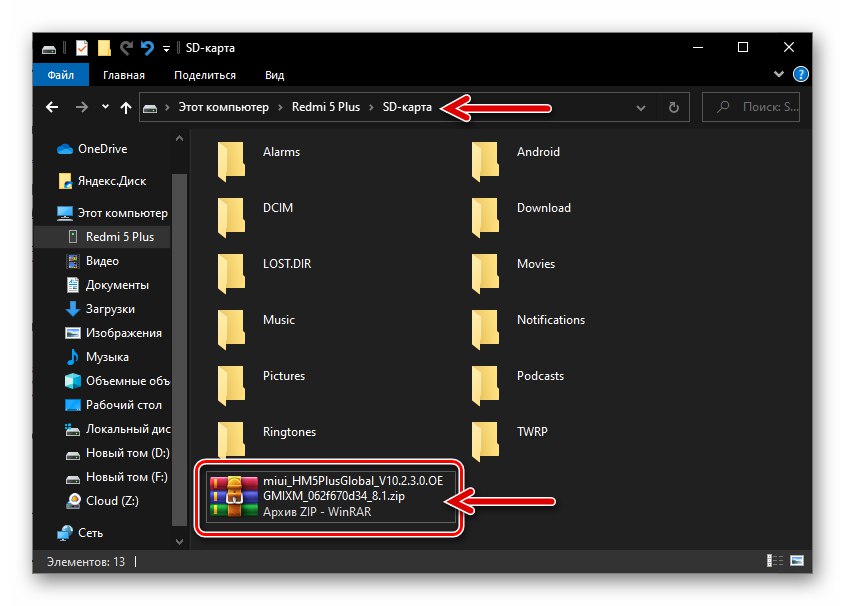
Task: Click the window title SD-карта
Action: [210, 48]
